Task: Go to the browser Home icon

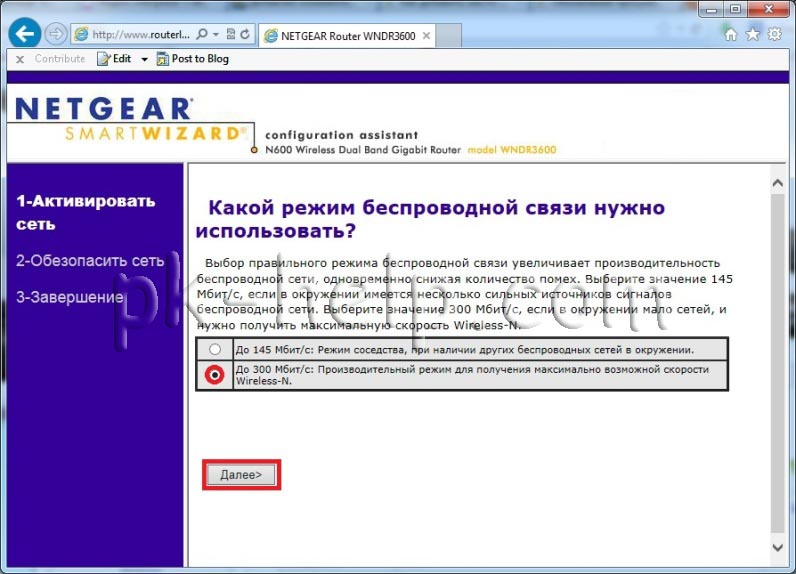Action: pos(731,35)
